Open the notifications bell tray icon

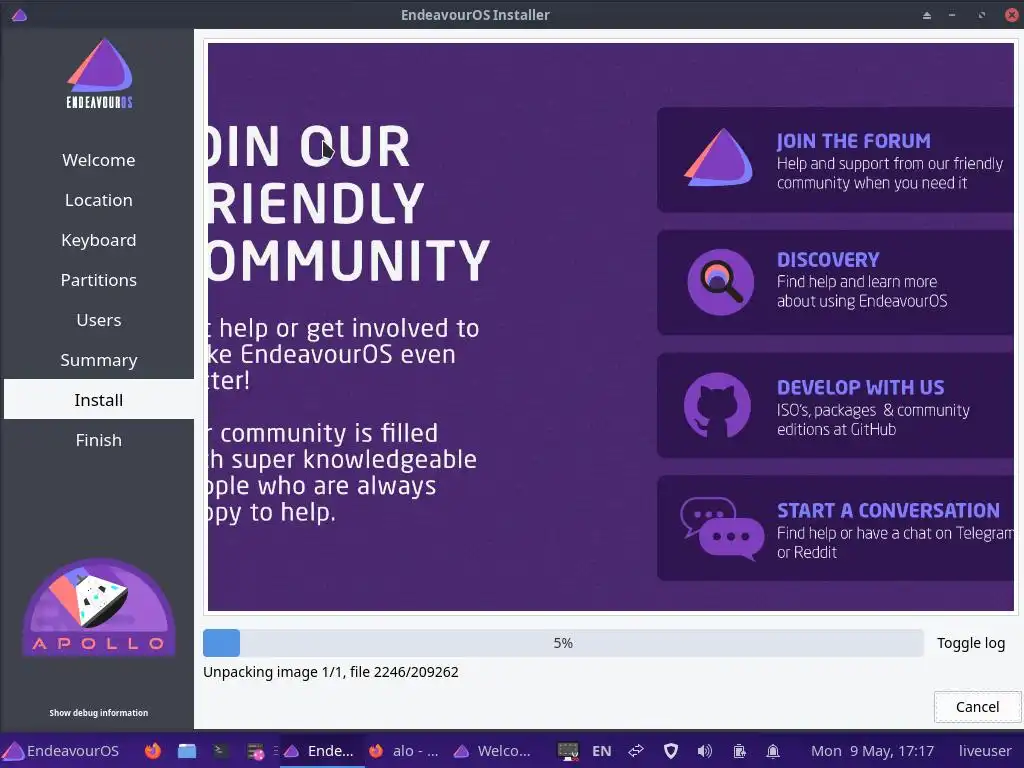[773, 751]
